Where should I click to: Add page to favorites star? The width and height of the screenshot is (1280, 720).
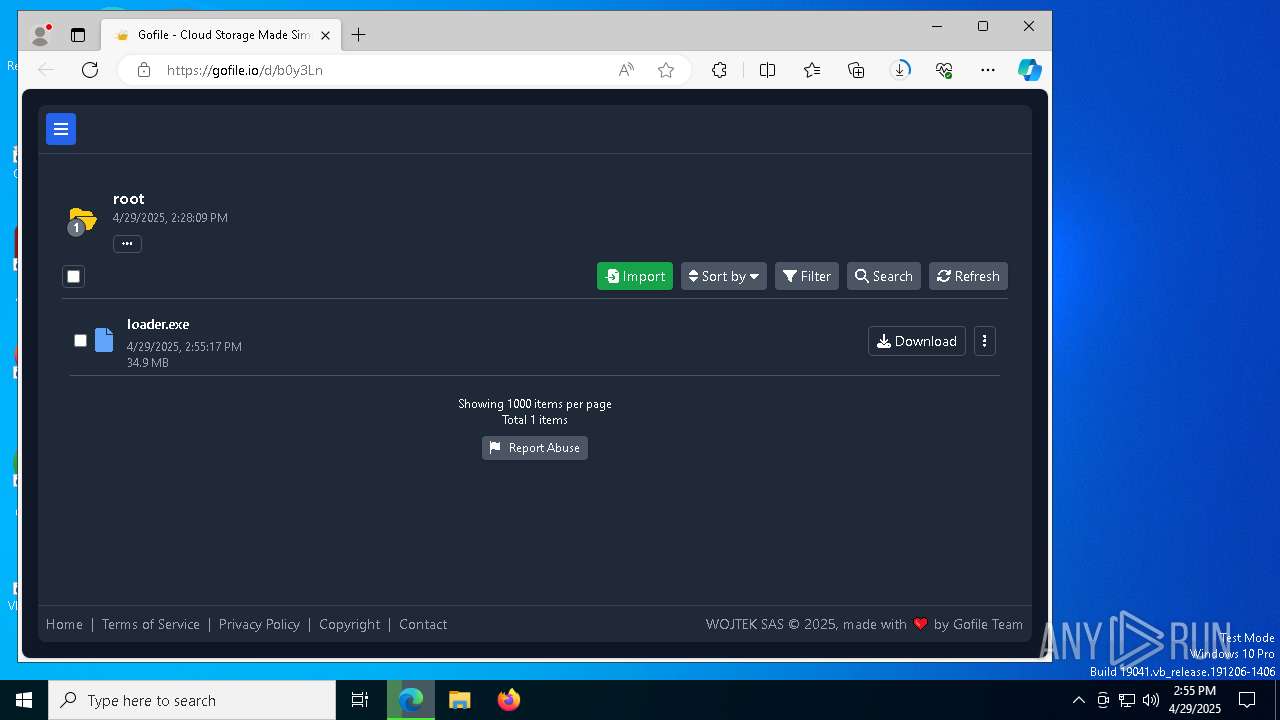pos(666,70)
